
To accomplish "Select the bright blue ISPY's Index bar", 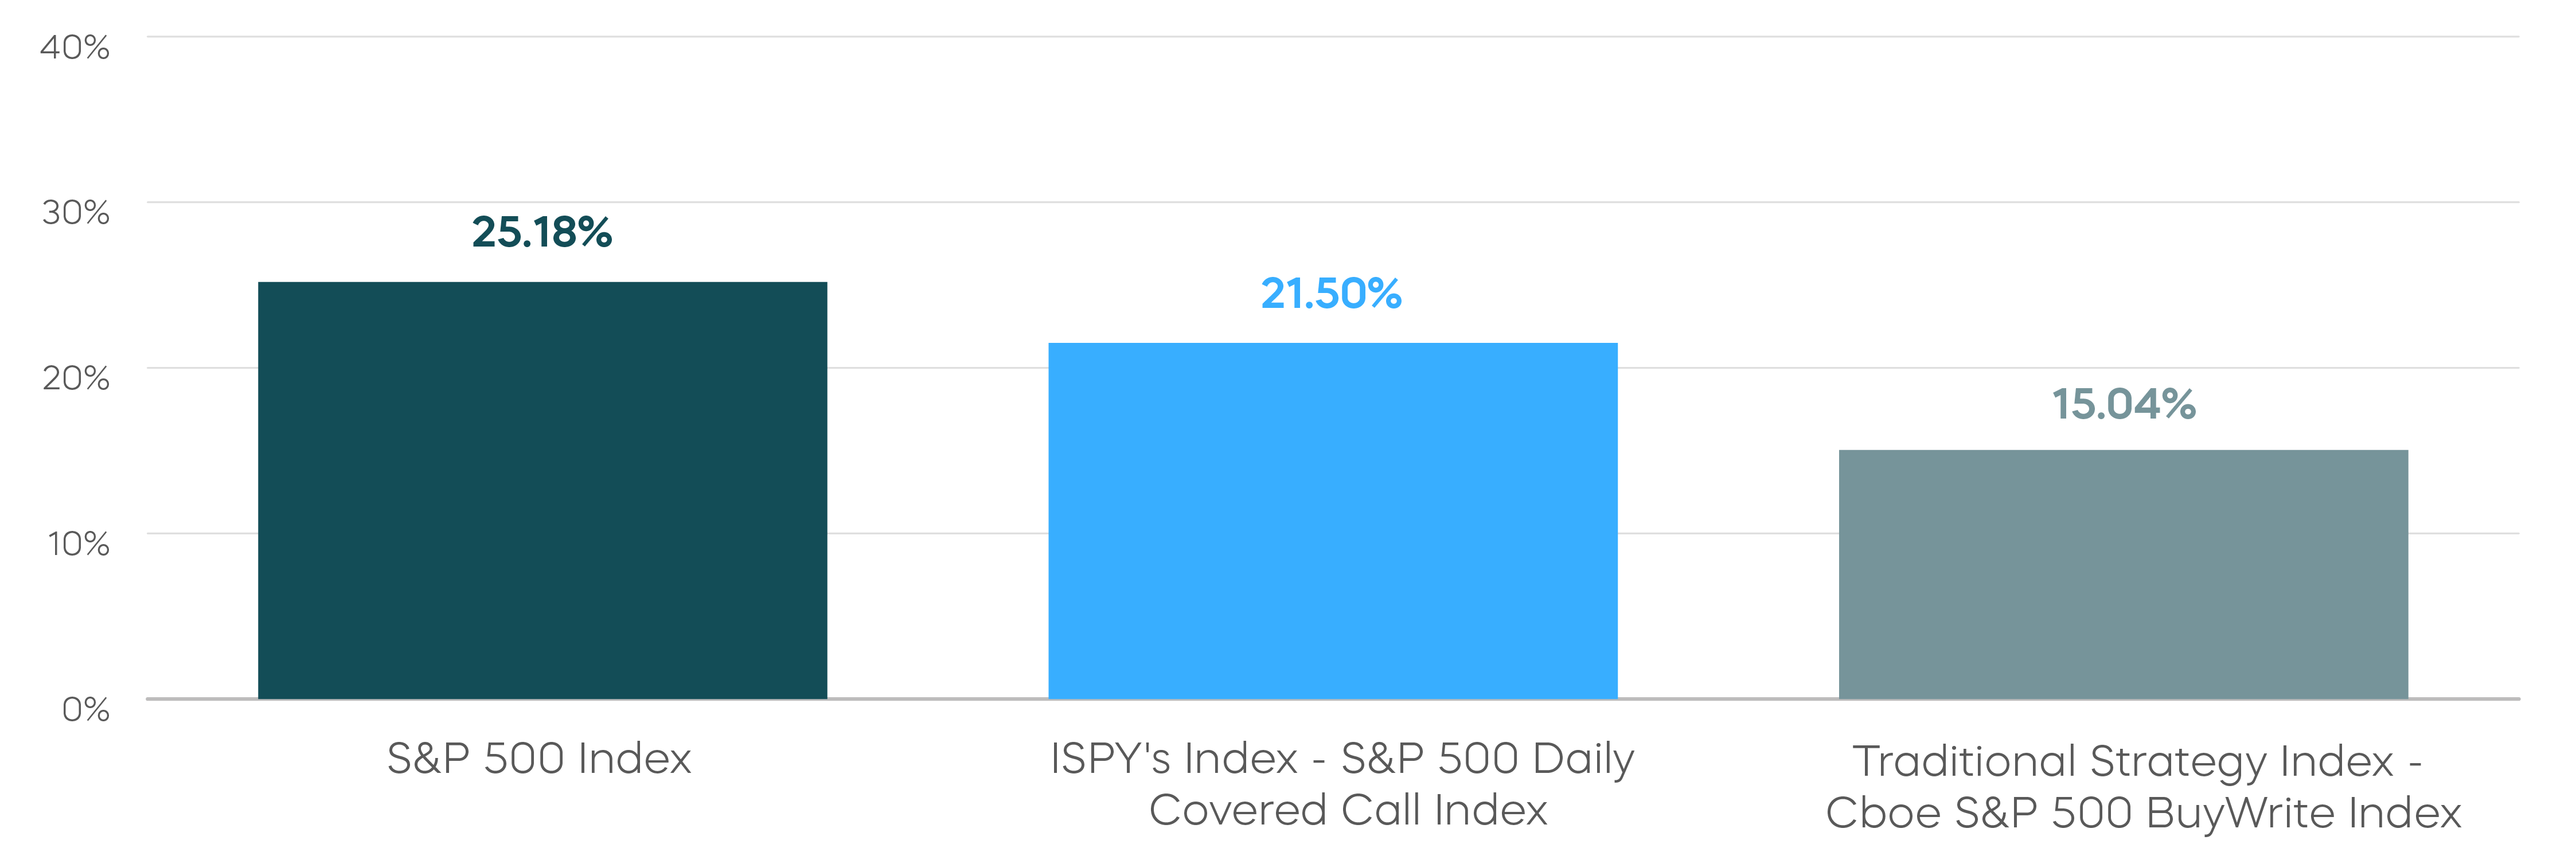I will [x=1332, y=520].
